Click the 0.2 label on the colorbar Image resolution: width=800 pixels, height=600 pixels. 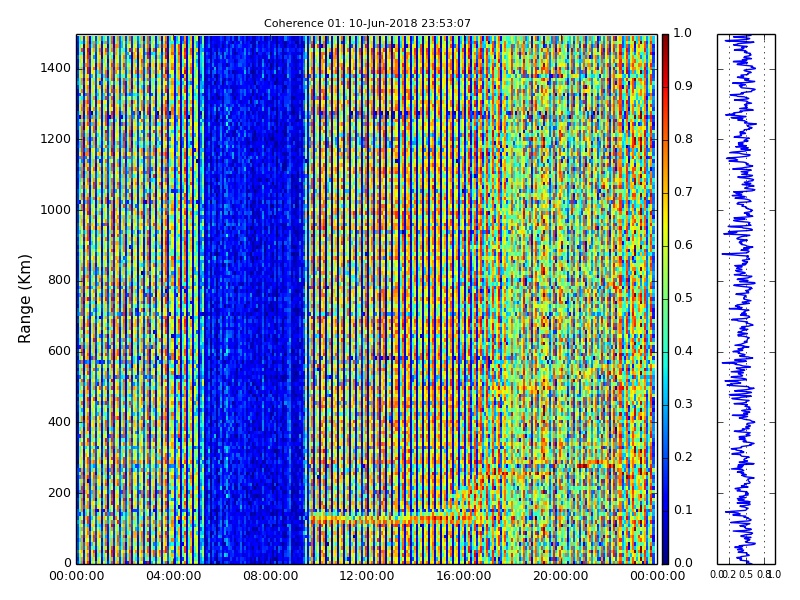pos(683,457)
